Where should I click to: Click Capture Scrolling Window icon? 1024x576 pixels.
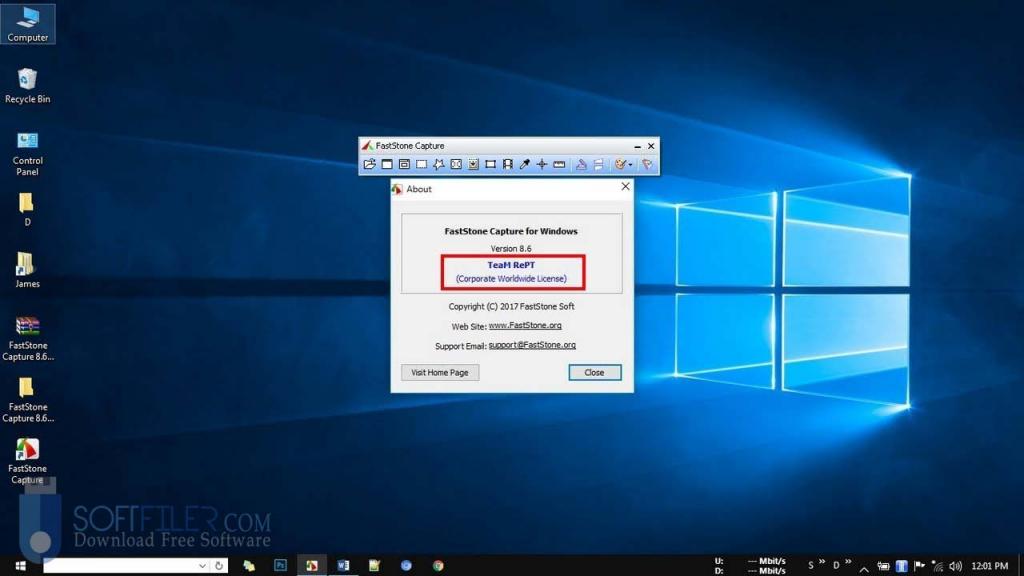click(x=473, y=164)
